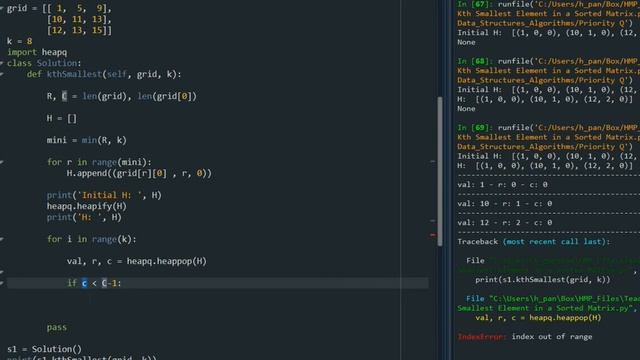
Task: Collapse the 'if c < C-1' fold arrow
Action: 2,283
